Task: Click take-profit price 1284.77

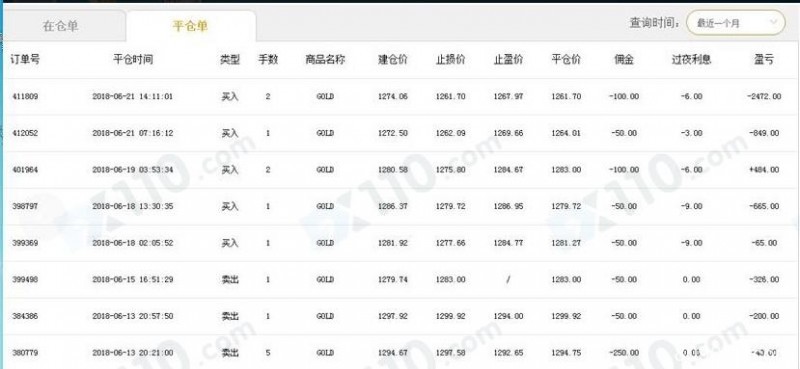Action: point(508,243)
